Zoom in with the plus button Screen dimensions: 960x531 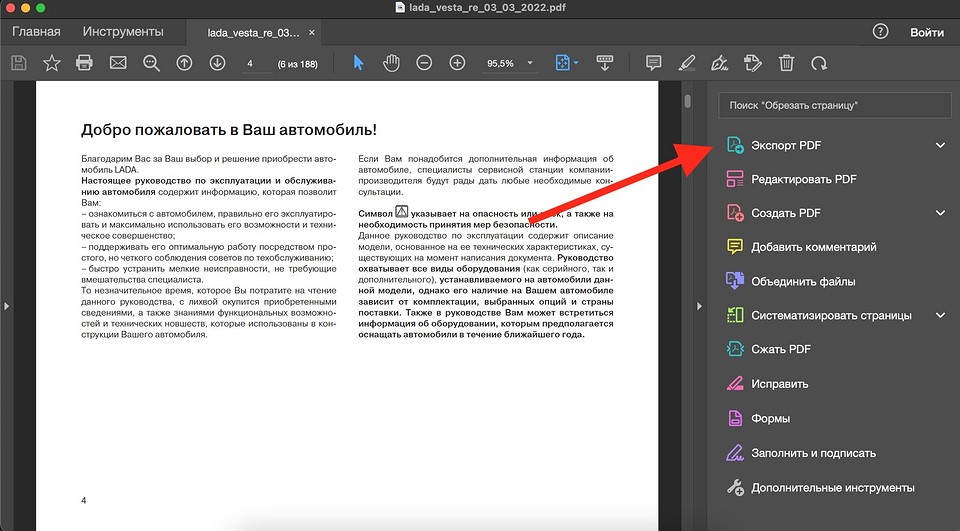[x=457, y=63]
